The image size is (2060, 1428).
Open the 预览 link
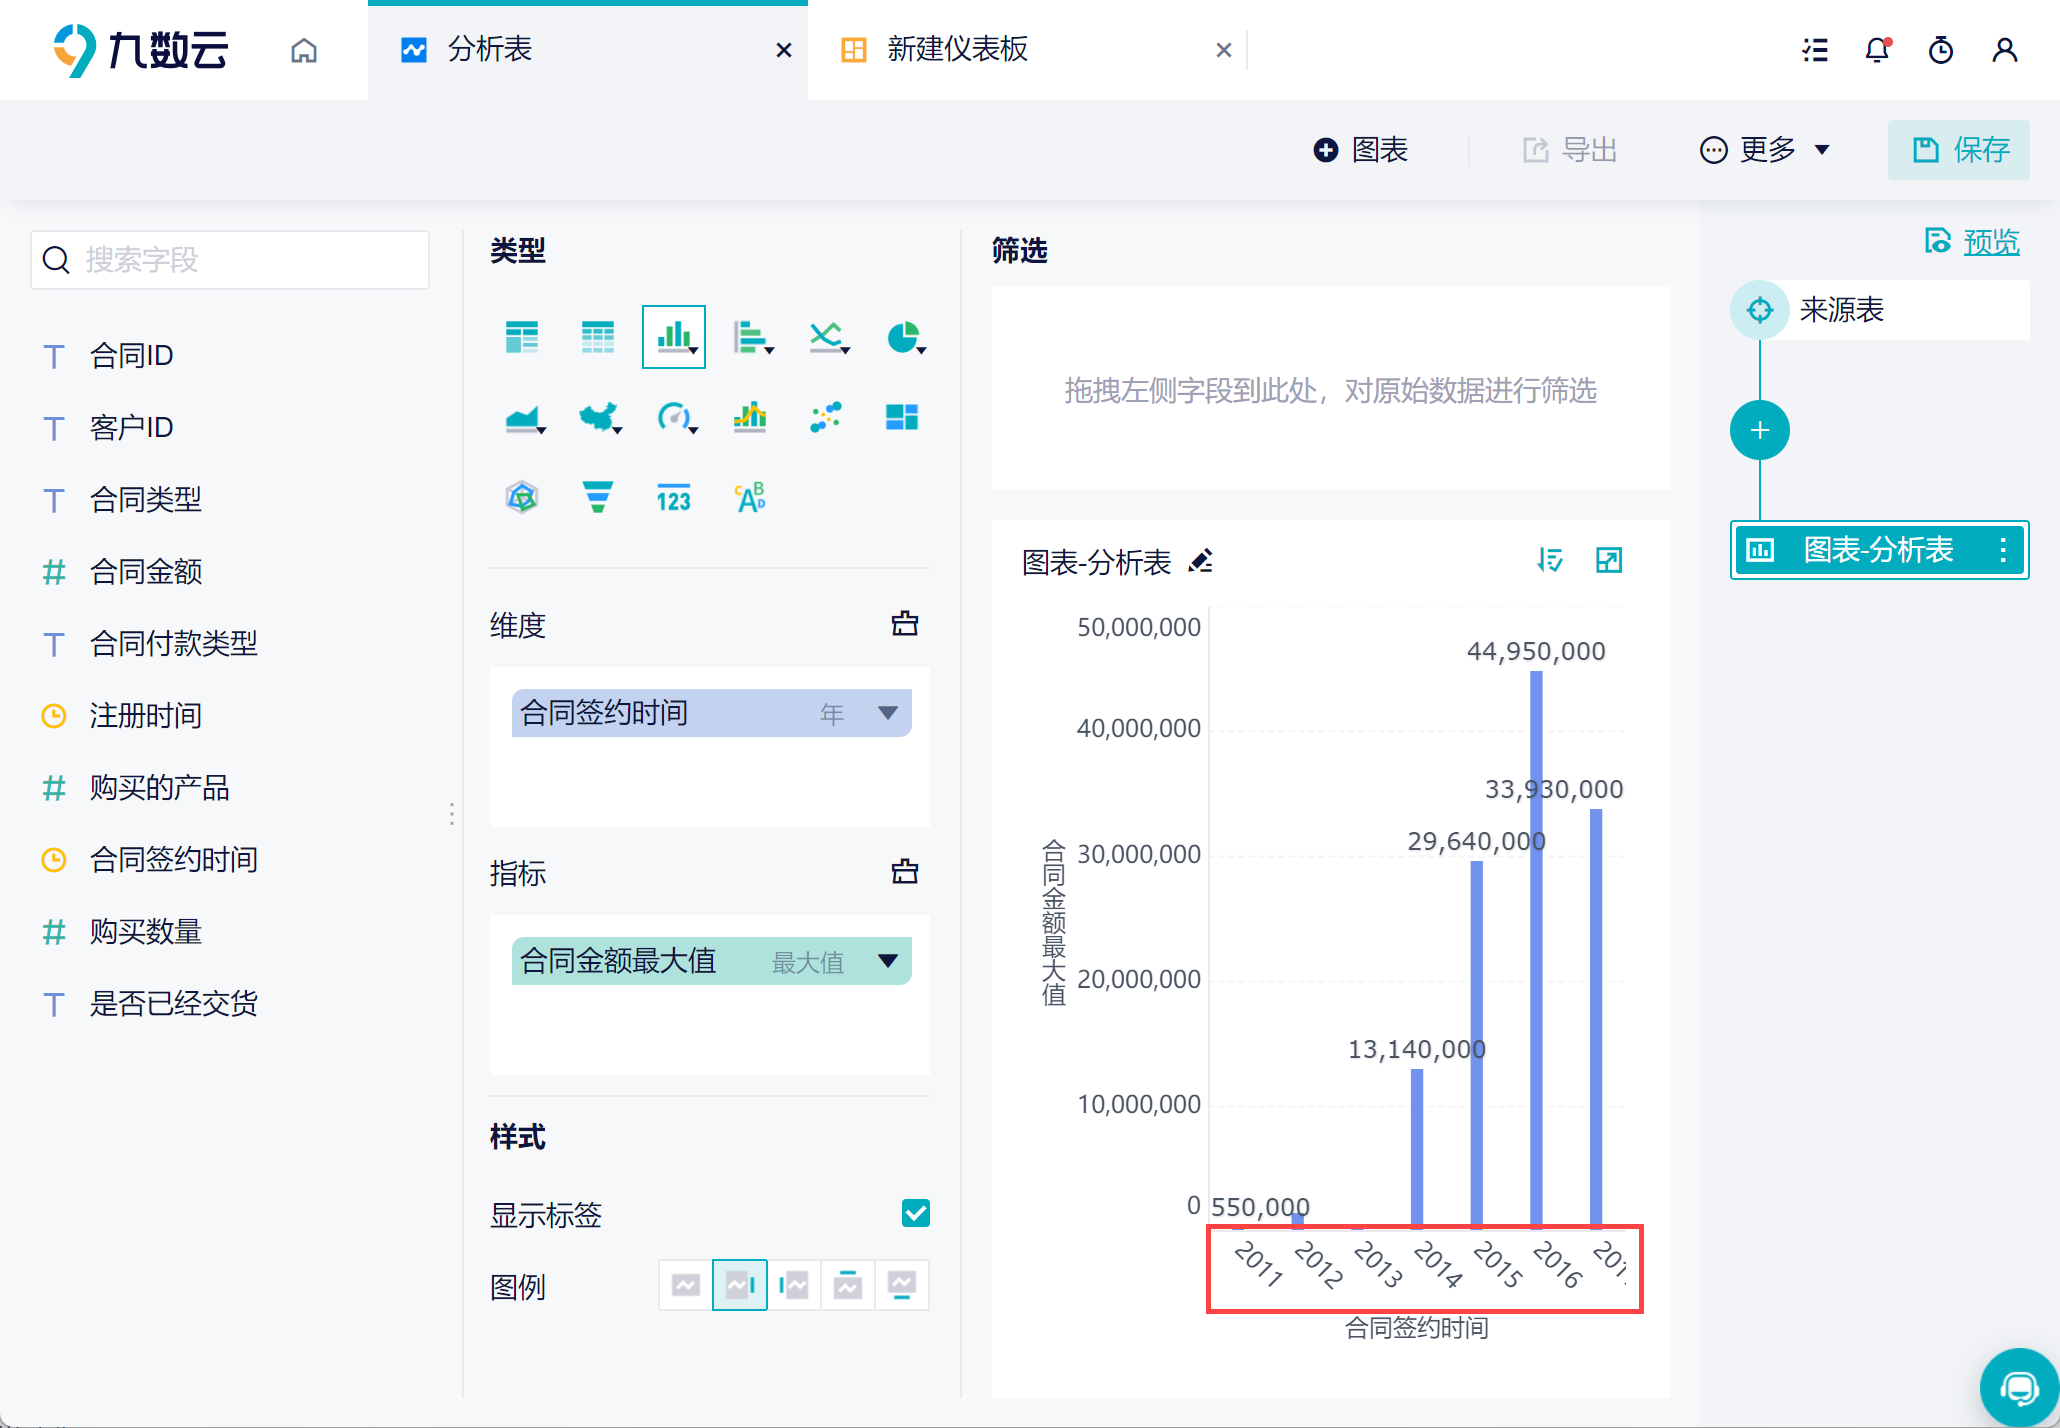(x=1990, y=241)
